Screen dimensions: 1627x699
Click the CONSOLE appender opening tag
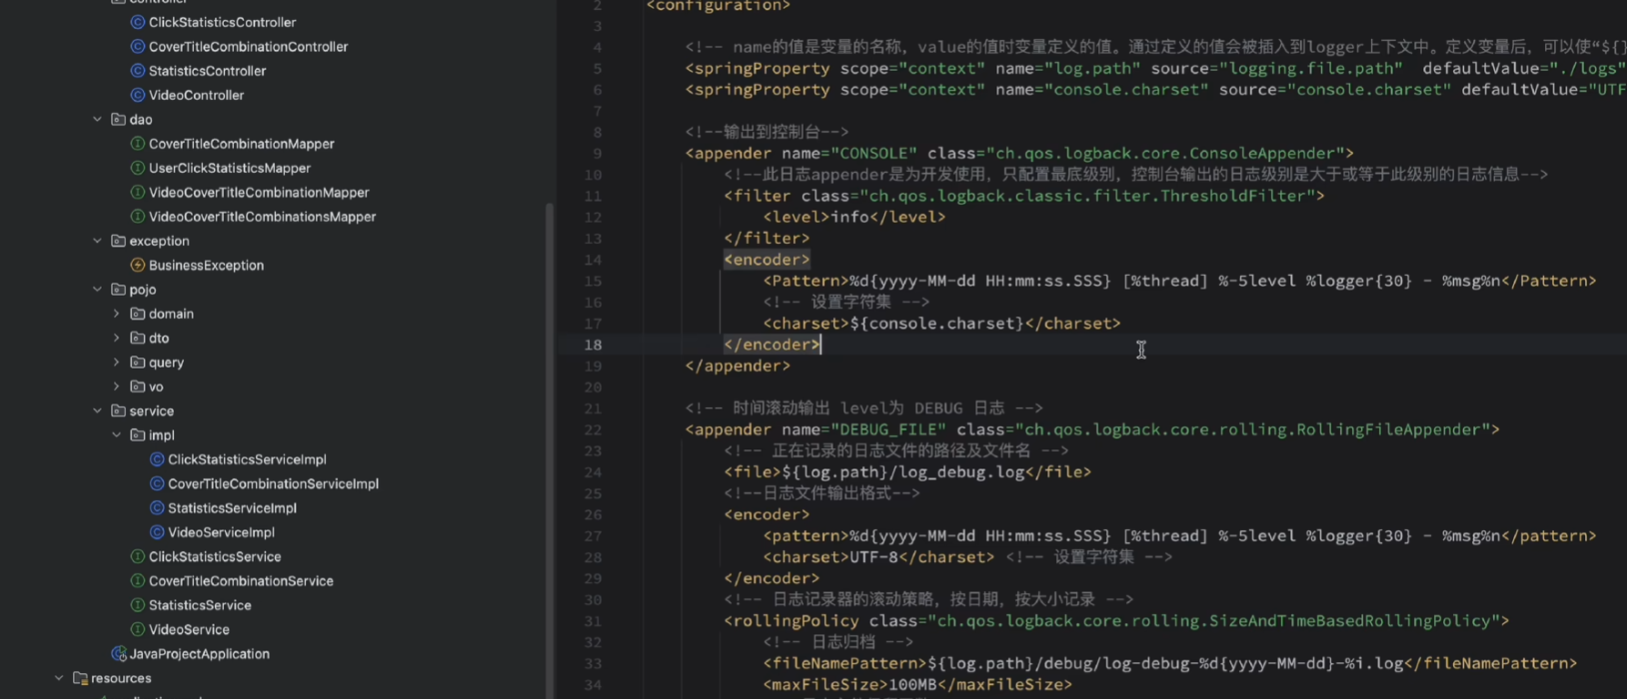point(1019,153)
